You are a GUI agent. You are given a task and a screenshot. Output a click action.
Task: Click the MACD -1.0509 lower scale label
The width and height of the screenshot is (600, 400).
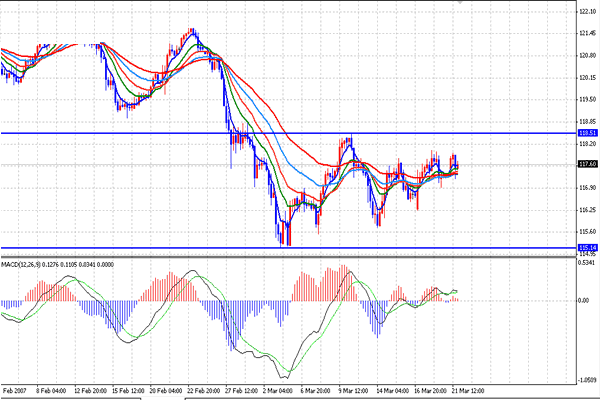pyautogui.click(x=587, y=379)
